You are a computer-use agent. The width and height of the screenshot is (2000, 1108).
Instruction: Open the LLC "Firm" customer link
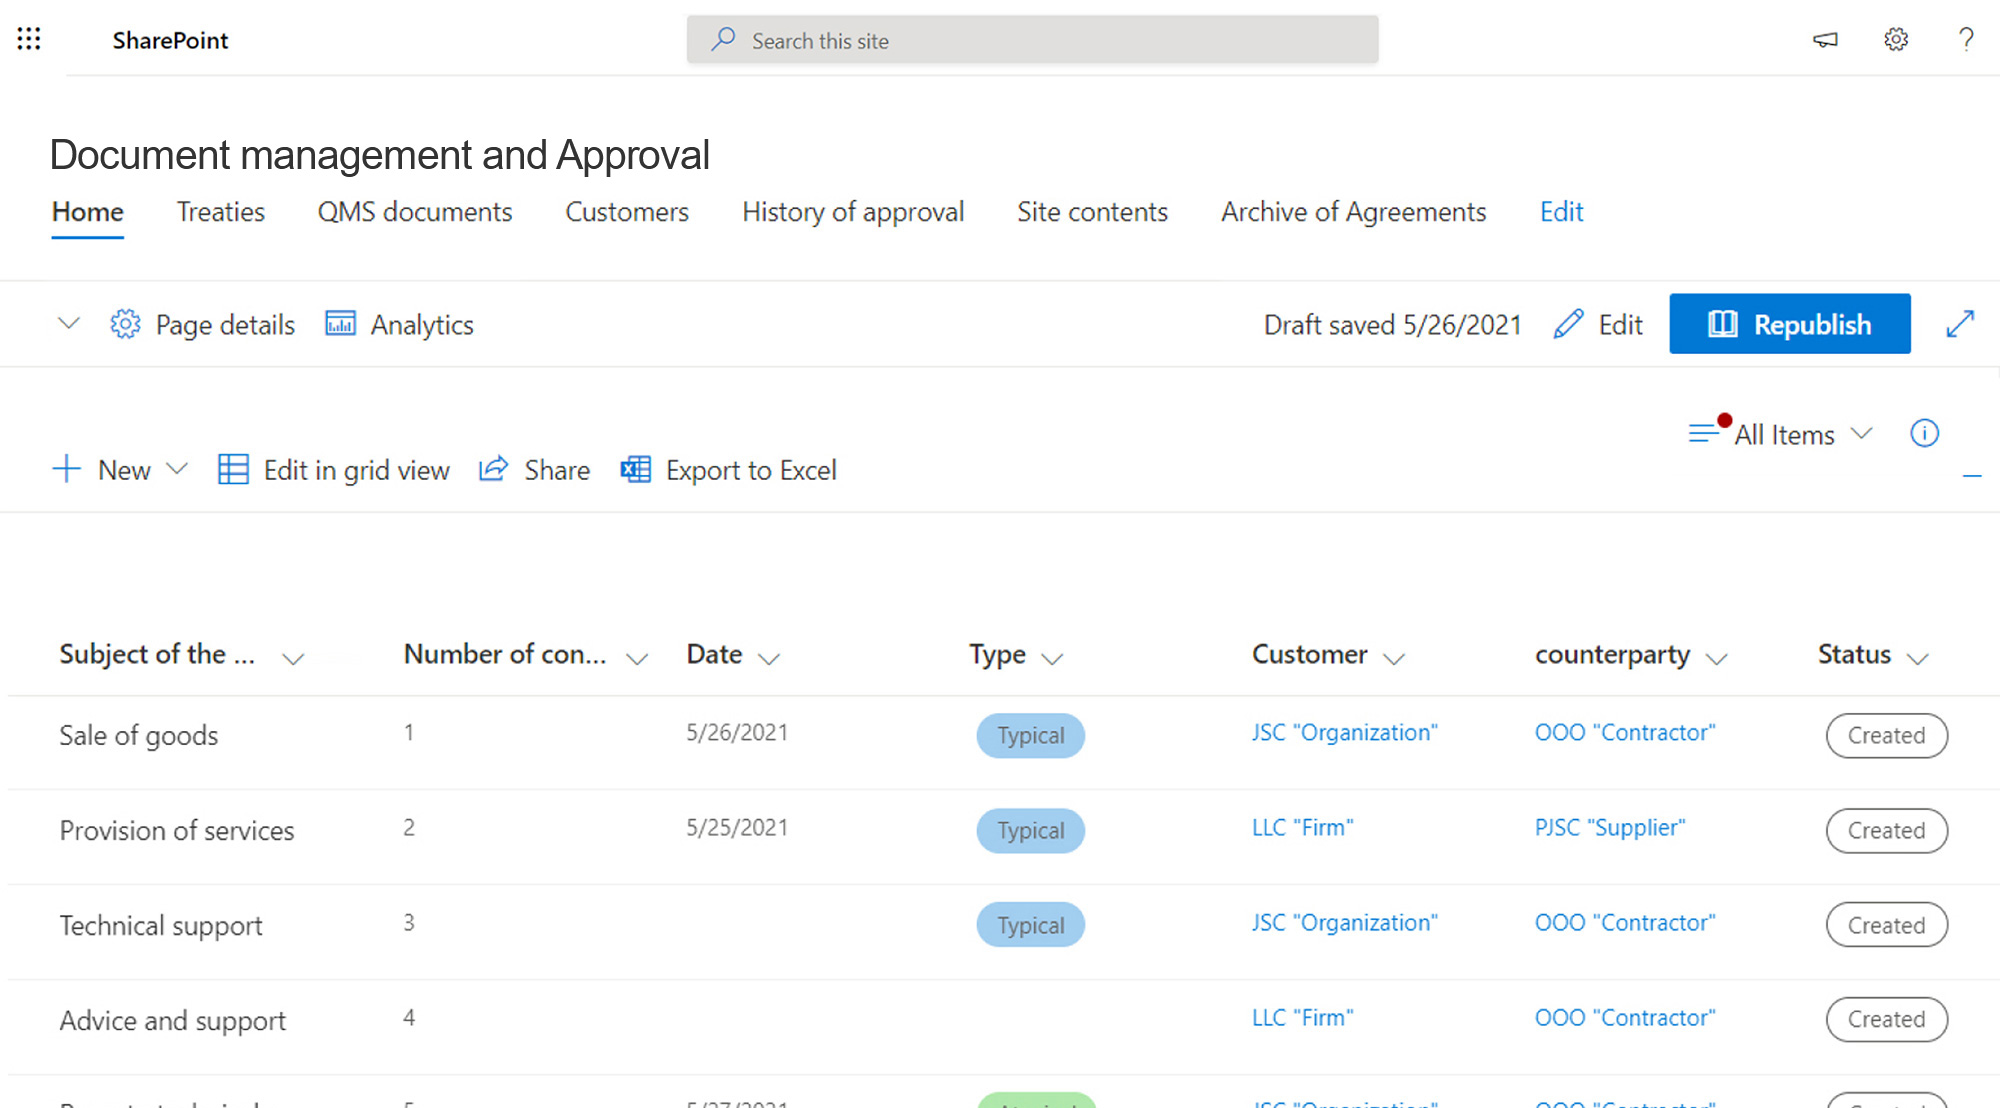1301,827
